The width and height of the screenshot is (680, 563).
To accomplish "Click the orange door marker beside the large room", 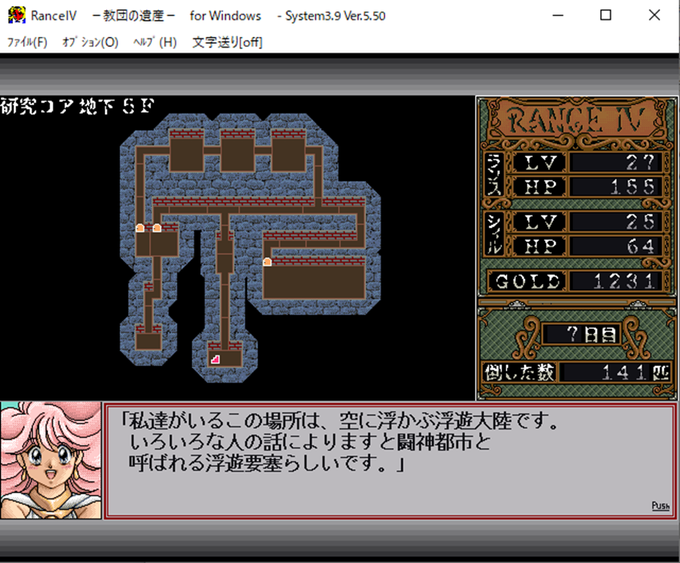I will (268, 262).
